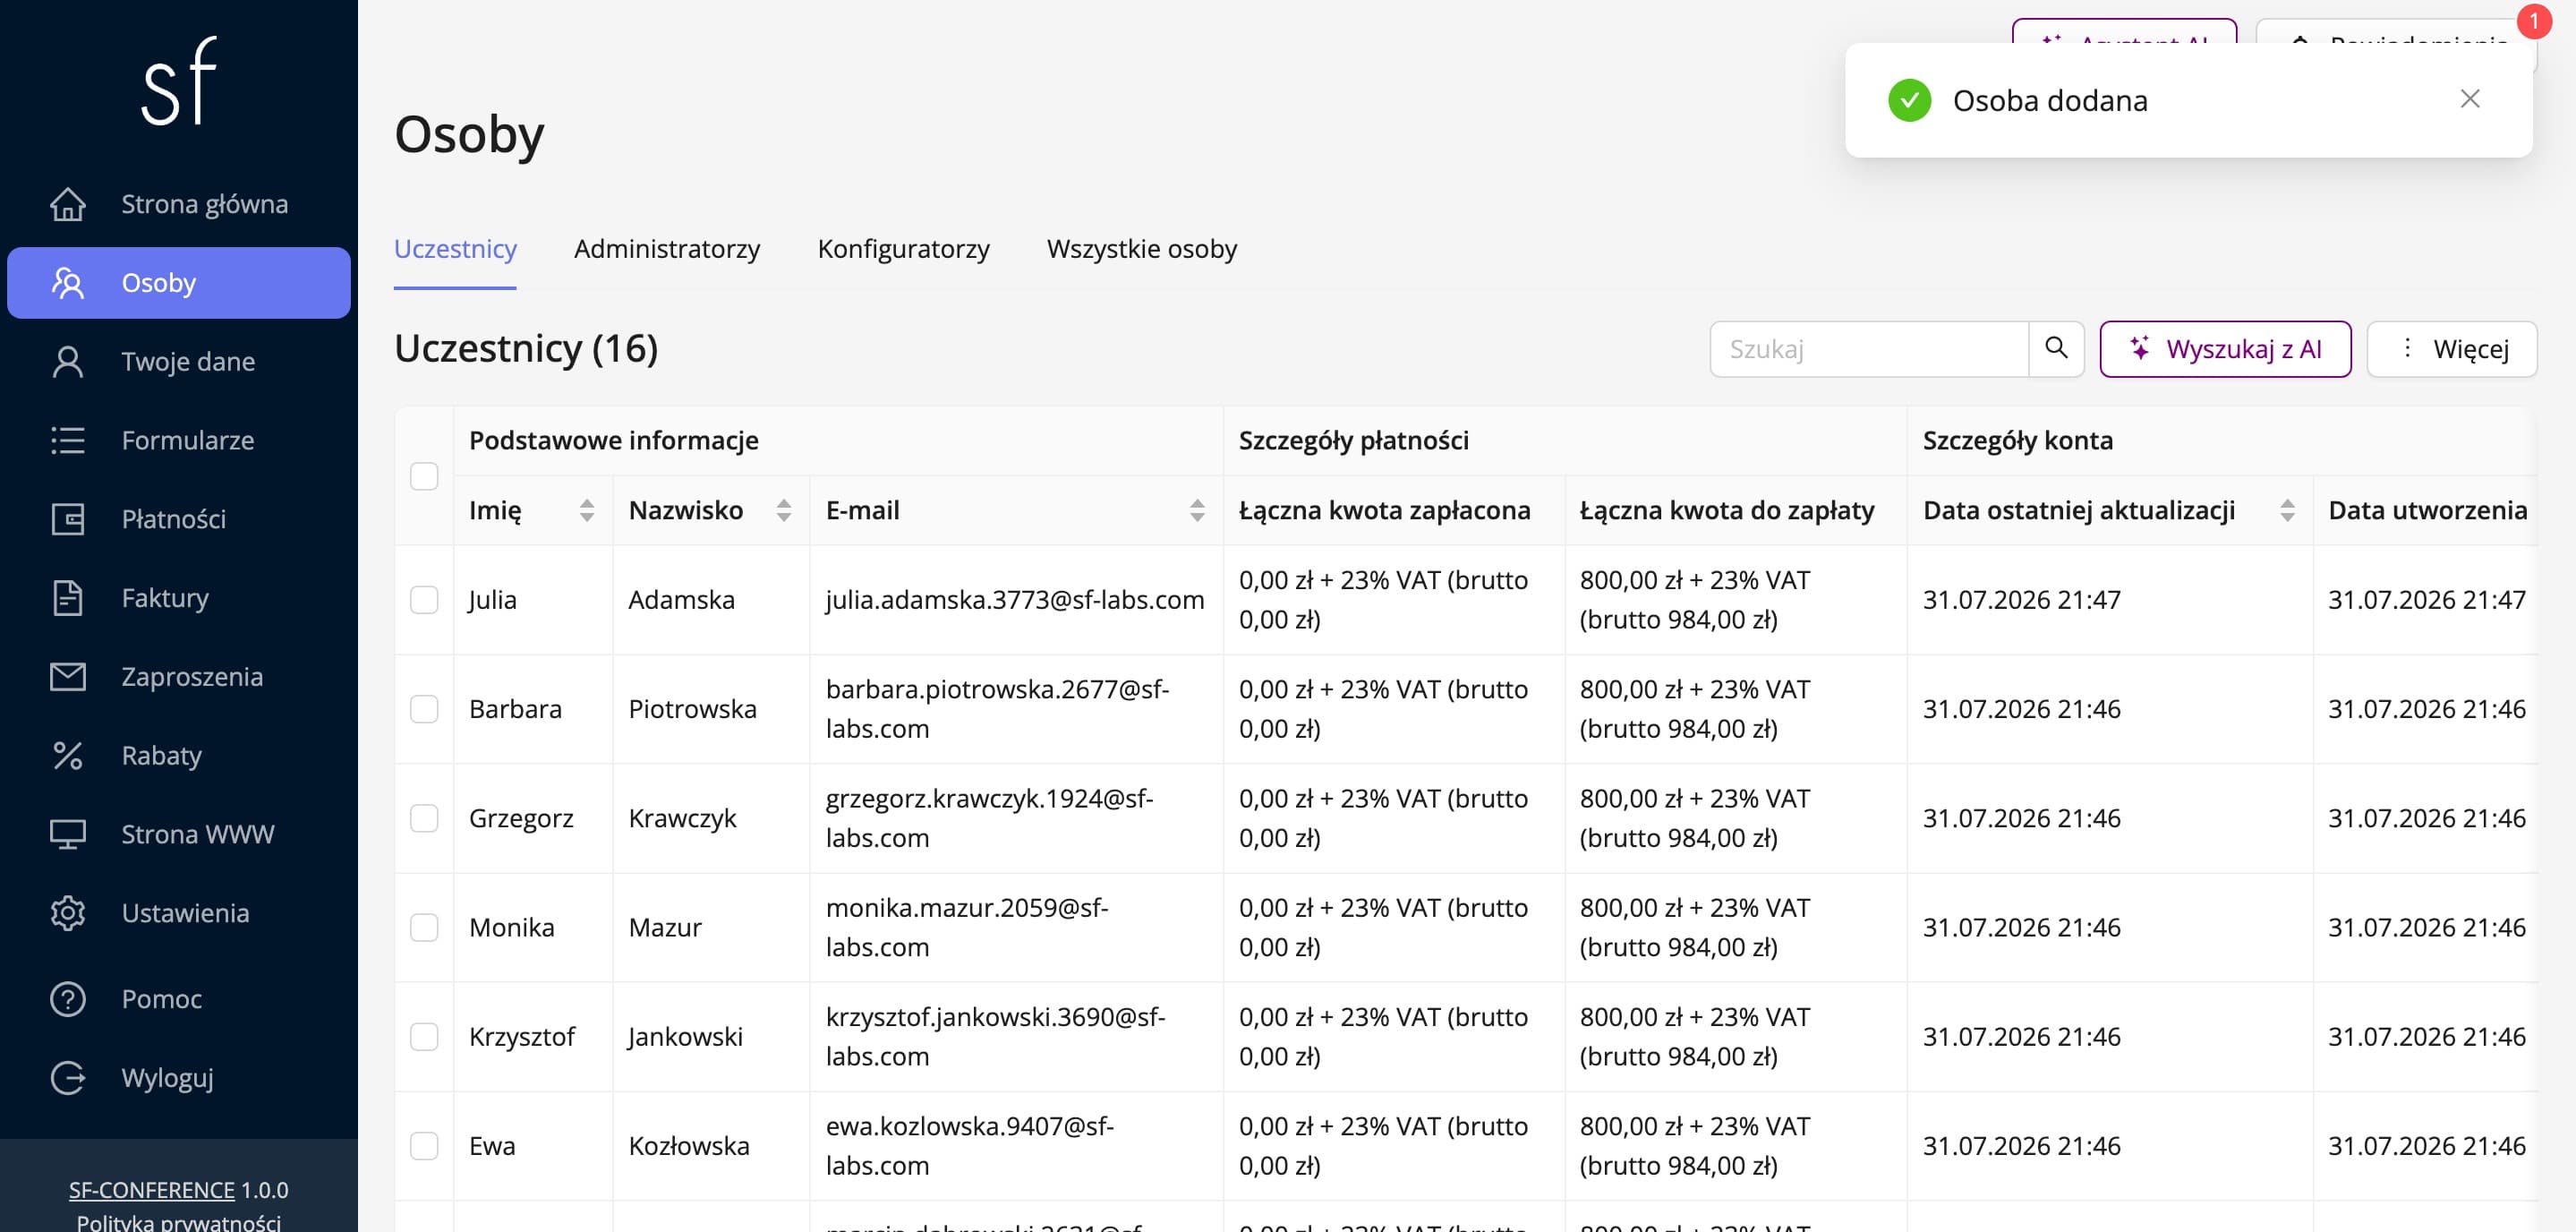
Task: Click the question mark icon beside Pomoc
Action: tap(68, 999)
